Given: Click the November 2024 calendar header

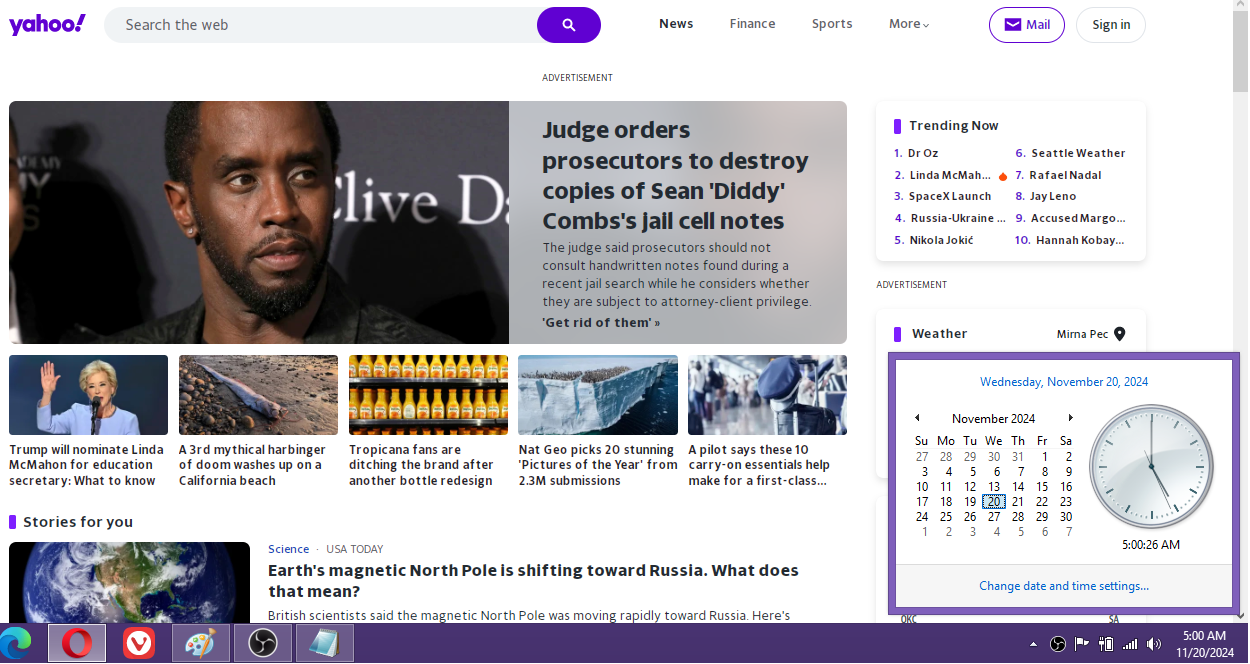Looking at the screenshot, I should coord(993,419).
